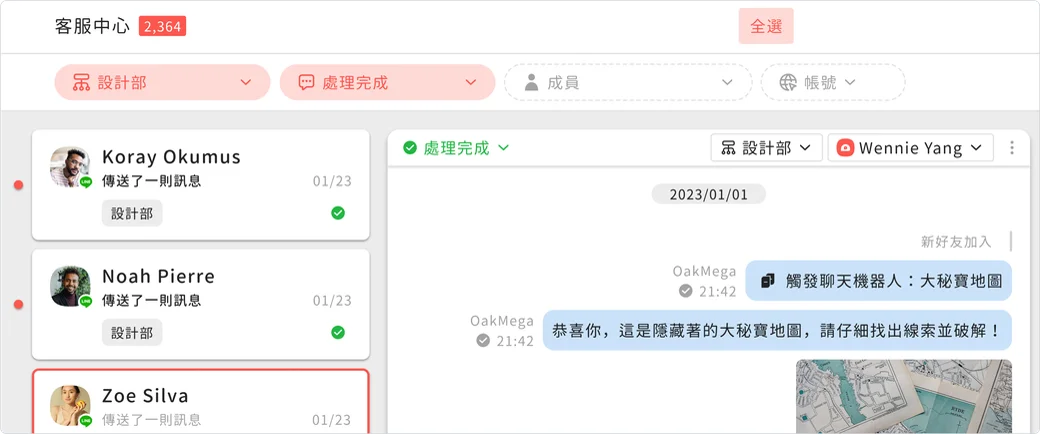Click 01/23 date on Noah Pierre card
Image resolution: width=1040 pixels, height=434 pixels.
(332, 301)
